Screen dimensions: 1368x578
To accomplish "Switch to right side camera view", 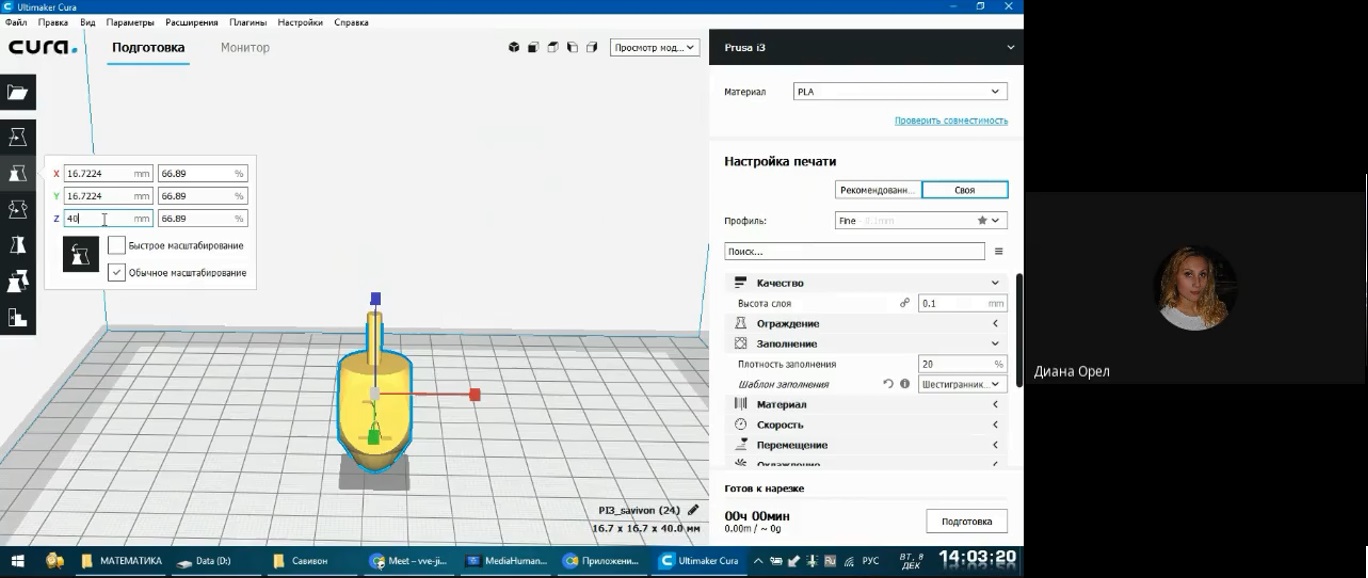I will [591, 47].
